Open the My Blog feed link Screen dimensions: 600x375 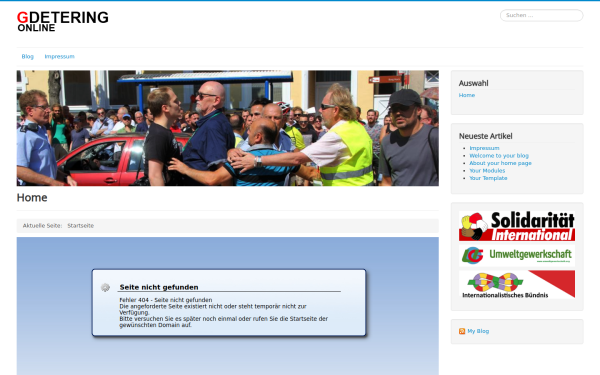(x=478, y=331)
